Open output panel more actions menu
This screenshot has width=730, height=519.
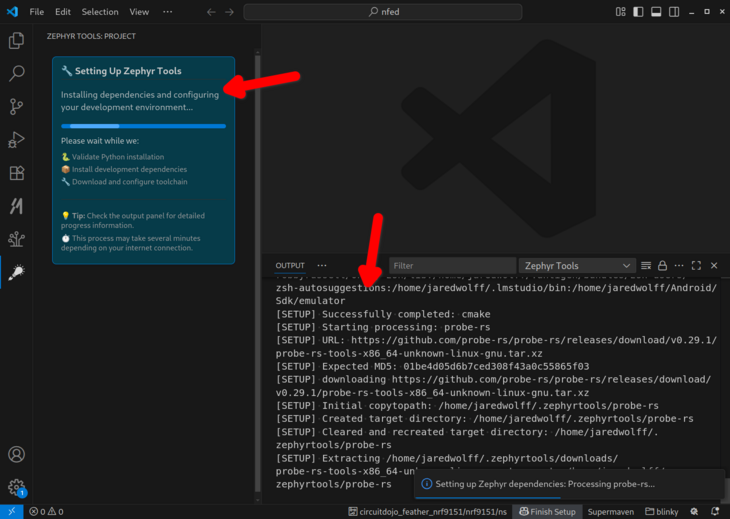(x=679, y=266)
